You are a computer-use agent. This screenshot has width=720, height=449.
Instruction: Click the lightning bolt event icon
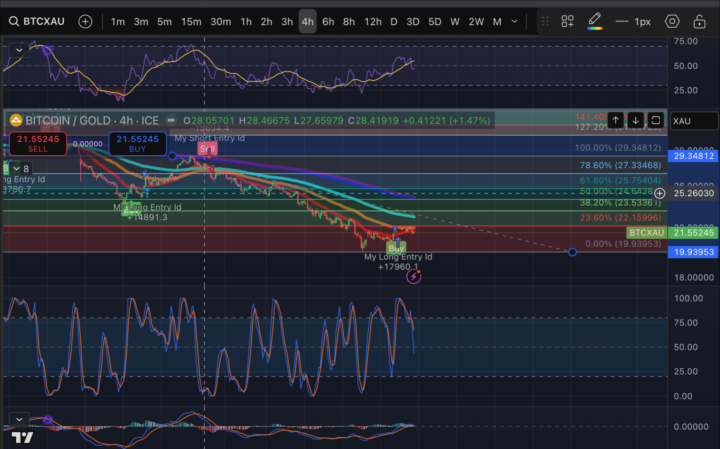(414, 276)
